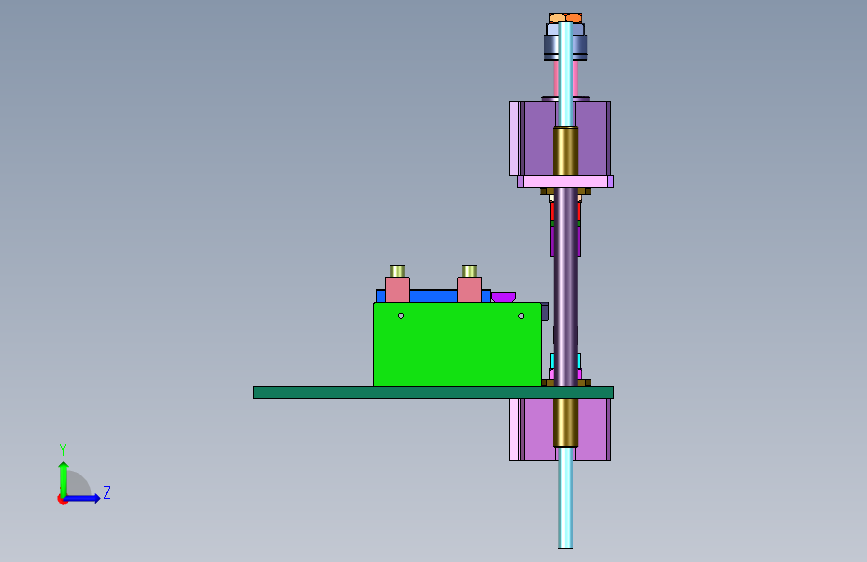867x562 pixels.
Task: Select the dark green horizontal base plate
Action: tap(433, 392)
